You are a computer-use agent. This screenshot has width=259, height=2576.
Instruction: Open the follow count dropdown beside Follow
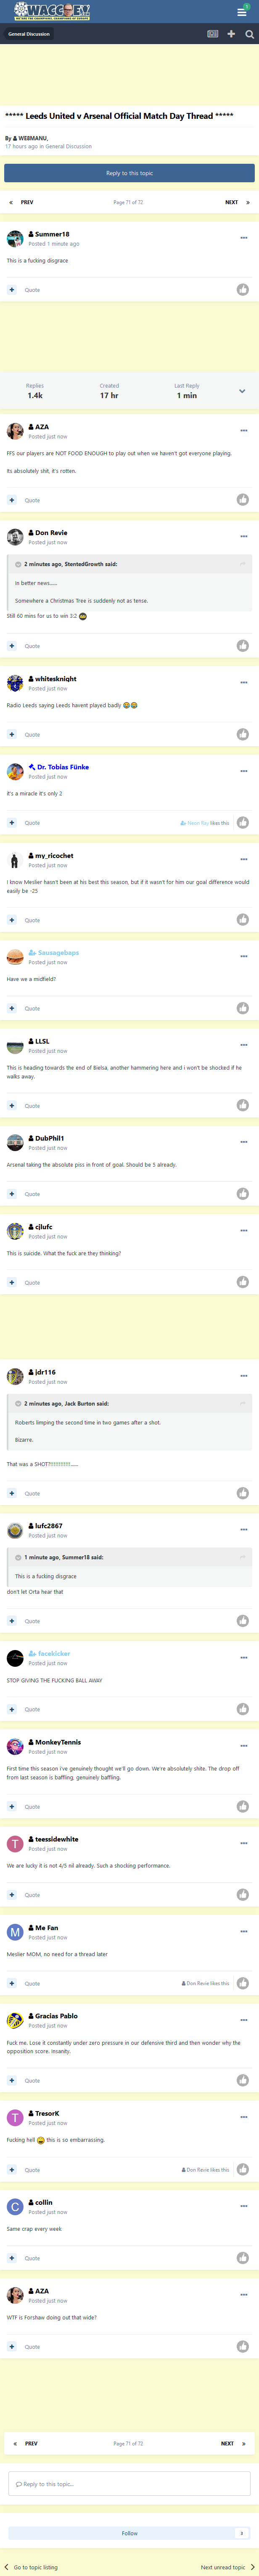coord(241,2533)
